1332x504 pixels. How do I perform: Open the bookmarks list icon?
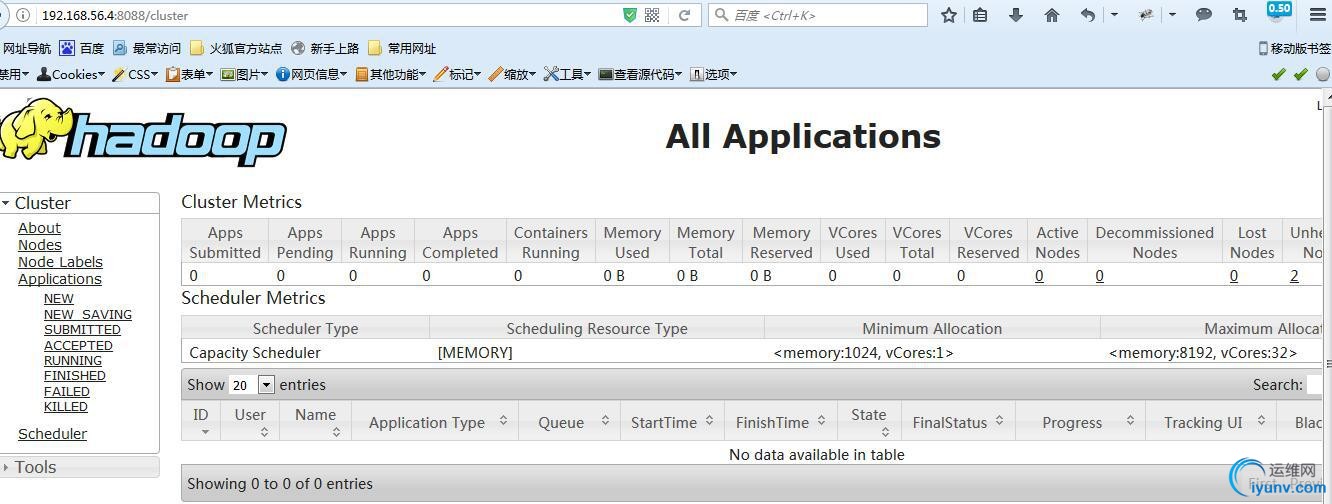(x=980, y=15)
